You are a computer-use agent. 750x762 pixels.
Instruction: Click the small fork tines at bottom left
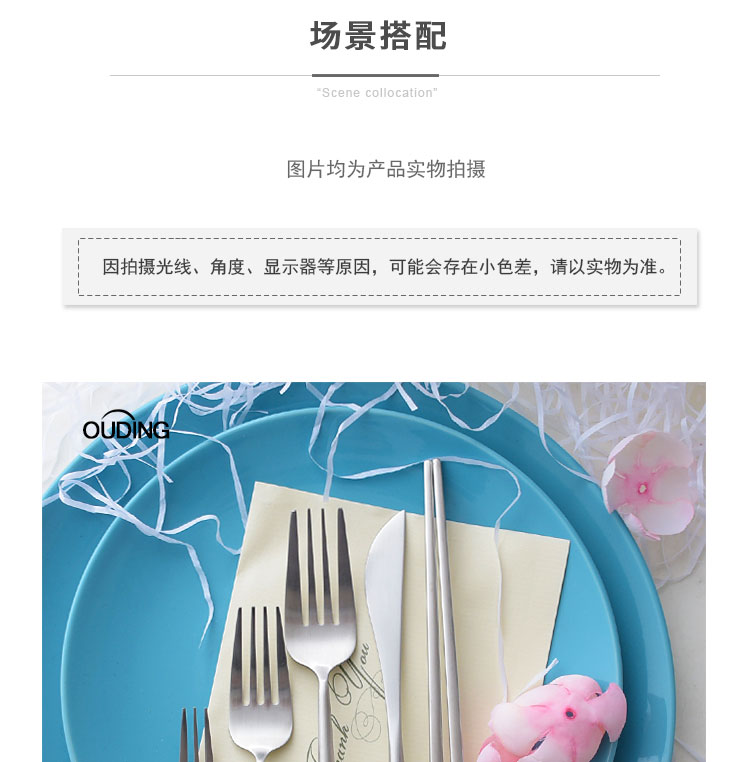(x=196, y=736)
